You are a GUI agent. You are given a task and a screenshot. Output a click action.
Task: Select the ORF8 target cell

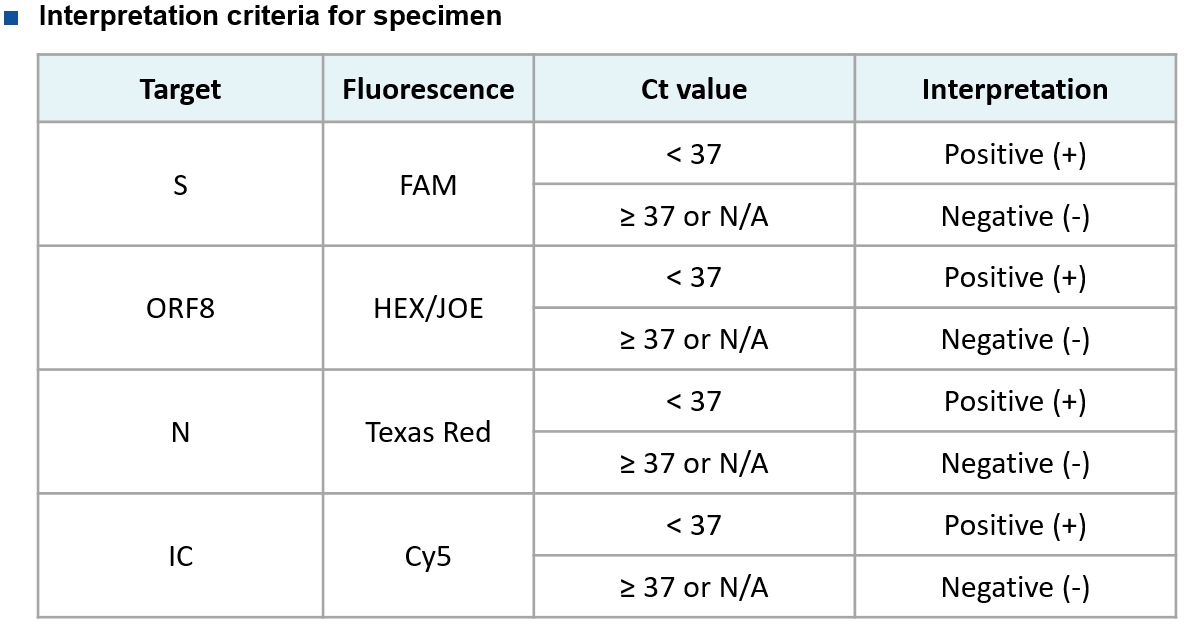pyautogui.click(x=180, y=308)
